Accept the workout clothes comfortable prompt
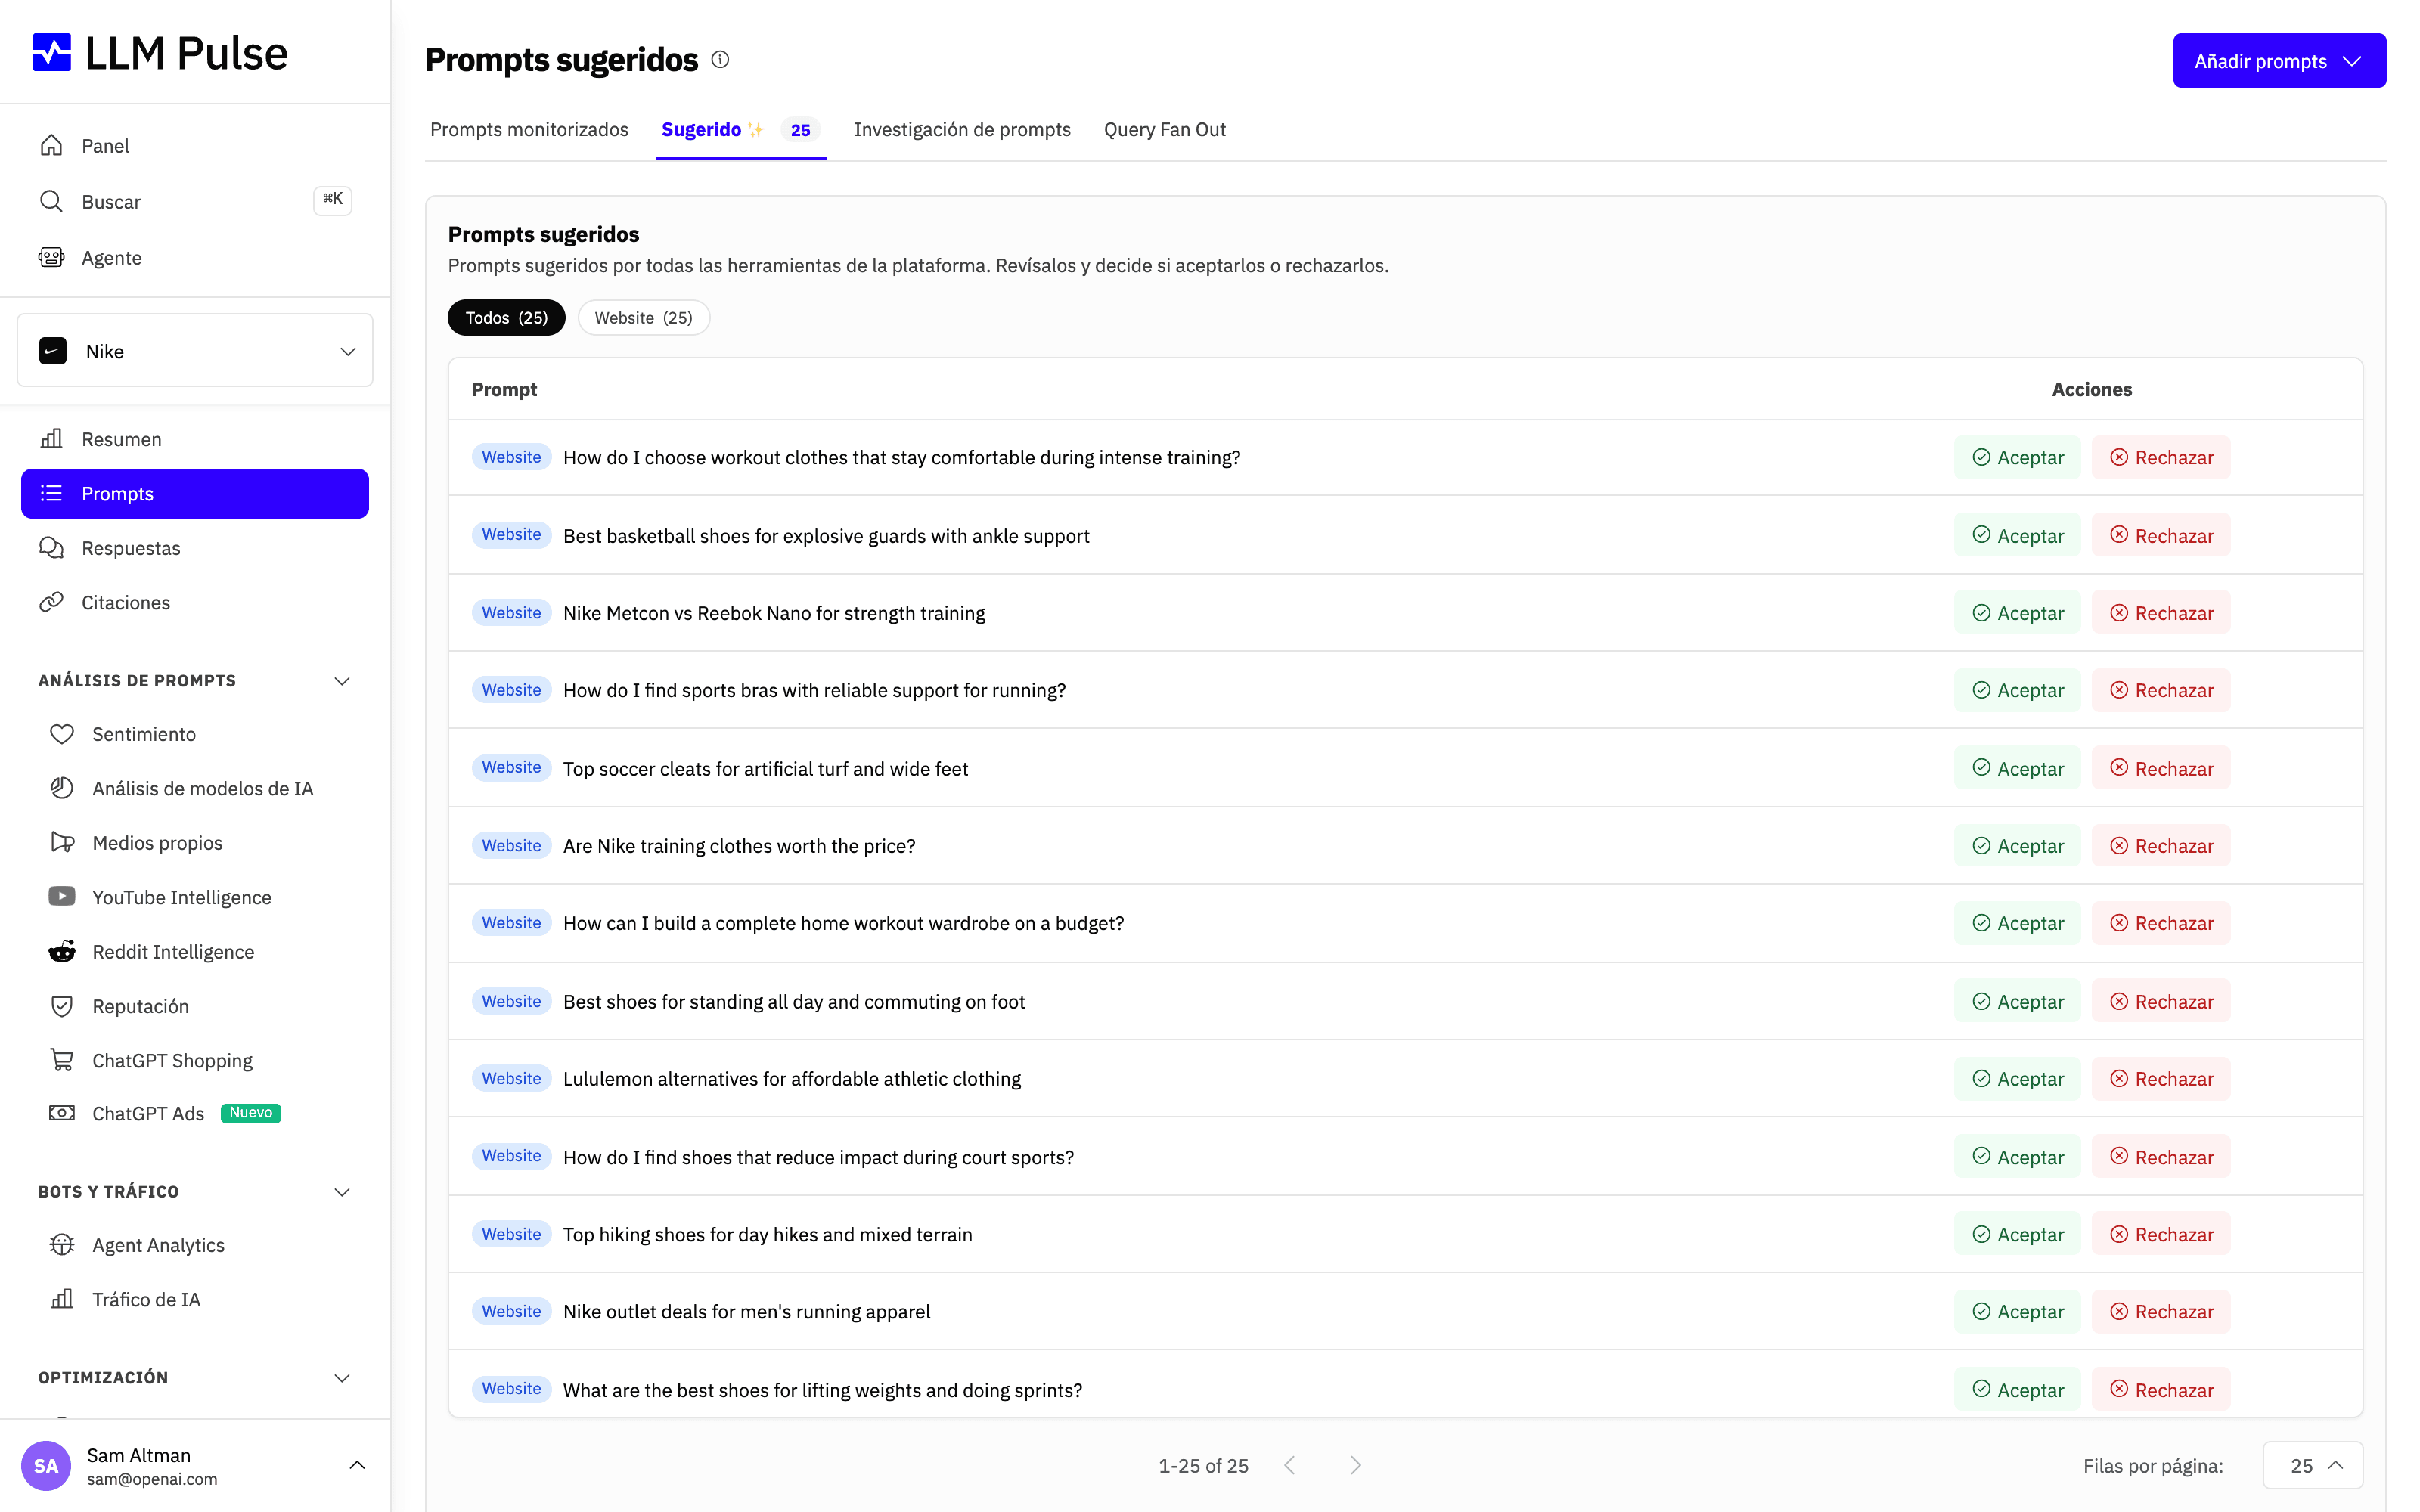 click(x=2017, y=457)
